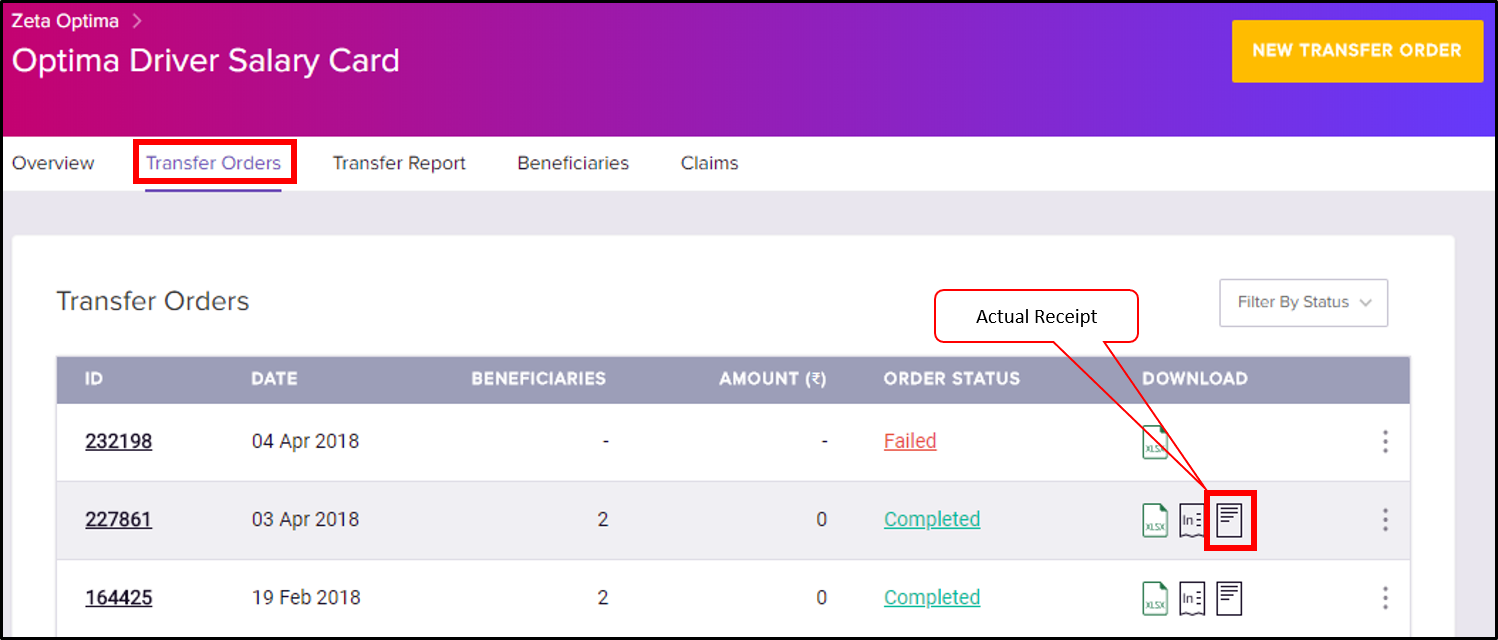Open more options for order 164425
Image resolution: width=1498 pixels, height=640 pixels.
[x=1385, y=598]
